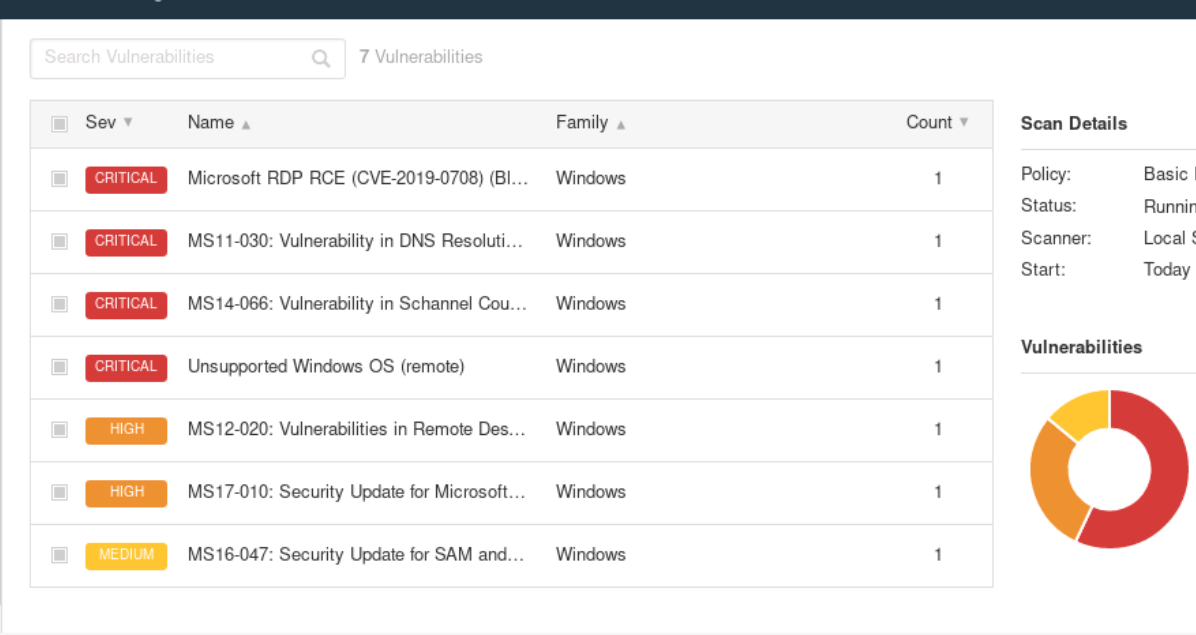Toggle the select-all checkbox in table header
This screenshot has height=635, width=1196.
60,124
